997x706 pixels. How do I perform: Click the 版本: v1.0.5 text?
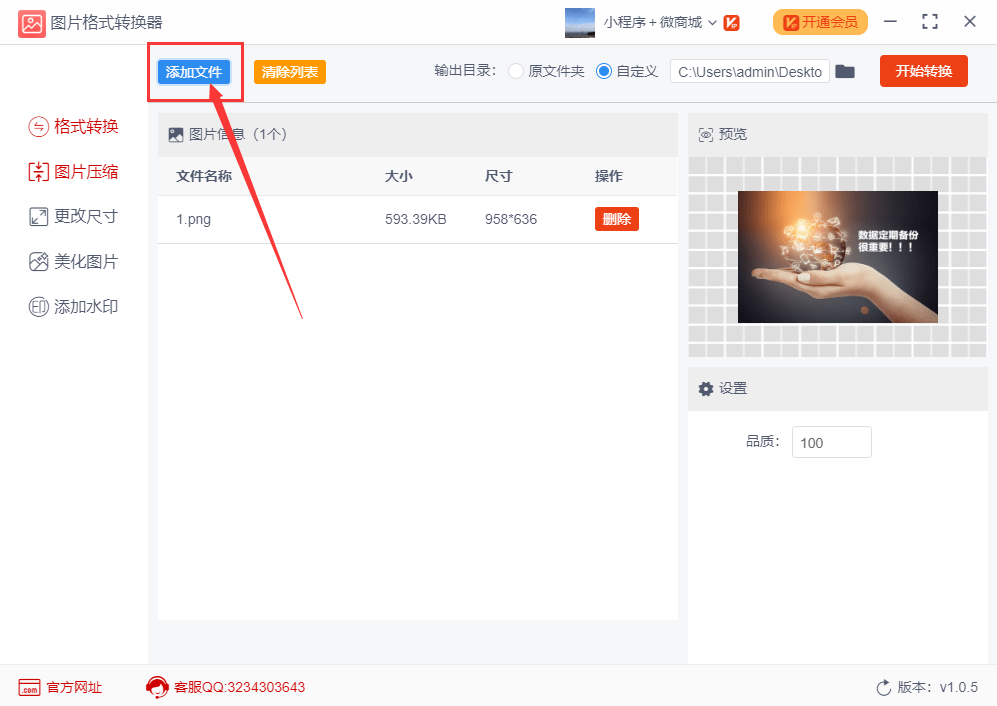tap(938, 688)
